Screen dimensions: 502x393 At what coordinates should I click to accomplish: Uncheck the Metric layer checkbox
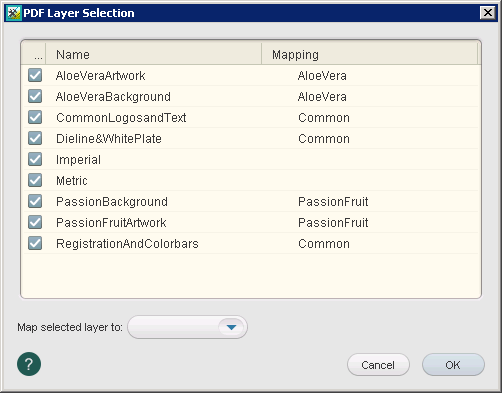pyautogui.click(x=35, y=180)
